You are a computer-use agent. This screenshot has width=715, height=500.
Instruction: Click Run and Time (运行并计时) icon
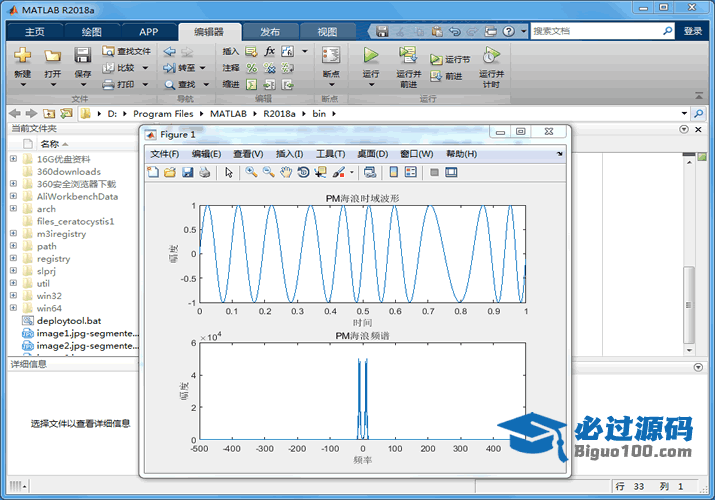click(491, 55)
